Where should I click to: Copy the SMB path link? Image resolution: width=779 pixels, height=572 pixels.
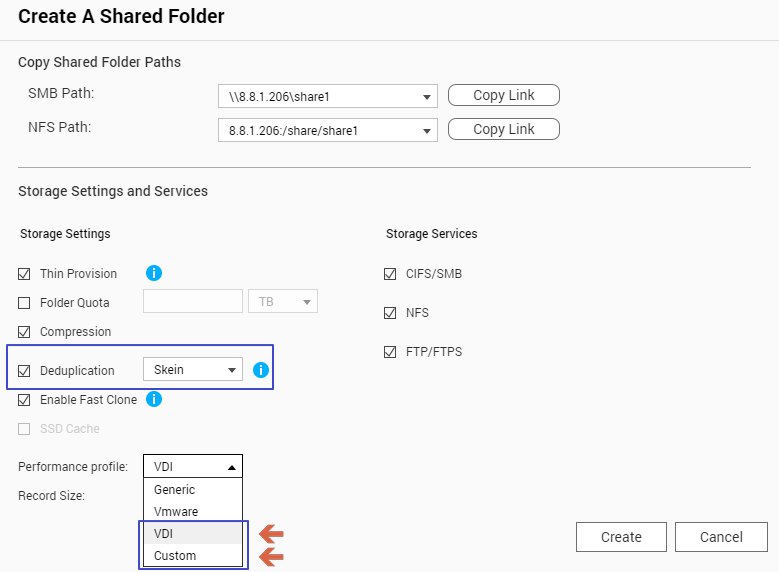[503, 96]
